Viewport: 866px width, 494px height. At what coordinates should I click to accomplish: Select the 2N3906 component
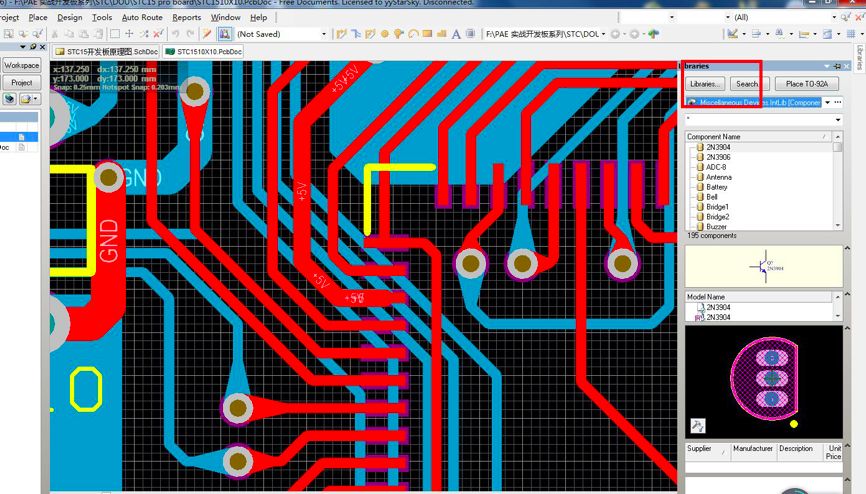tap(718, 157)
